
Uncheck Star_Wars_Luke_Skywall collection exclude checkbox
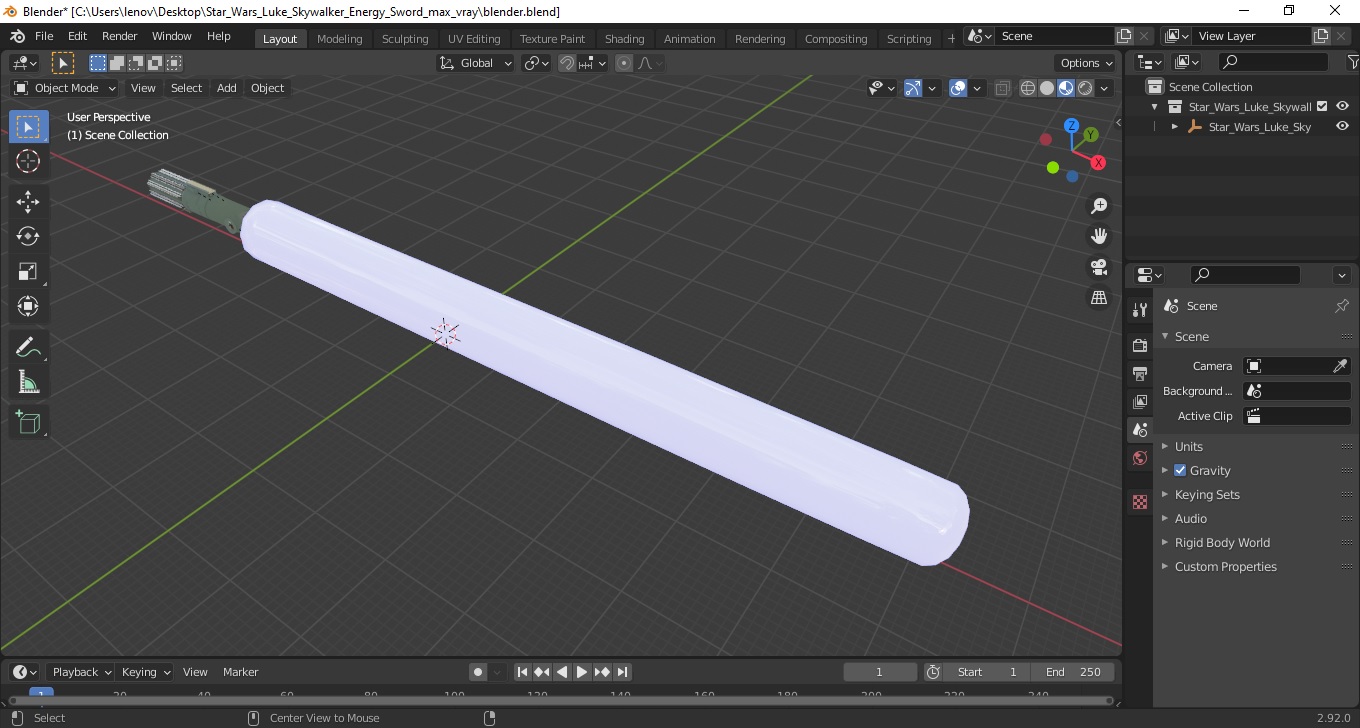pos(1322,106)
